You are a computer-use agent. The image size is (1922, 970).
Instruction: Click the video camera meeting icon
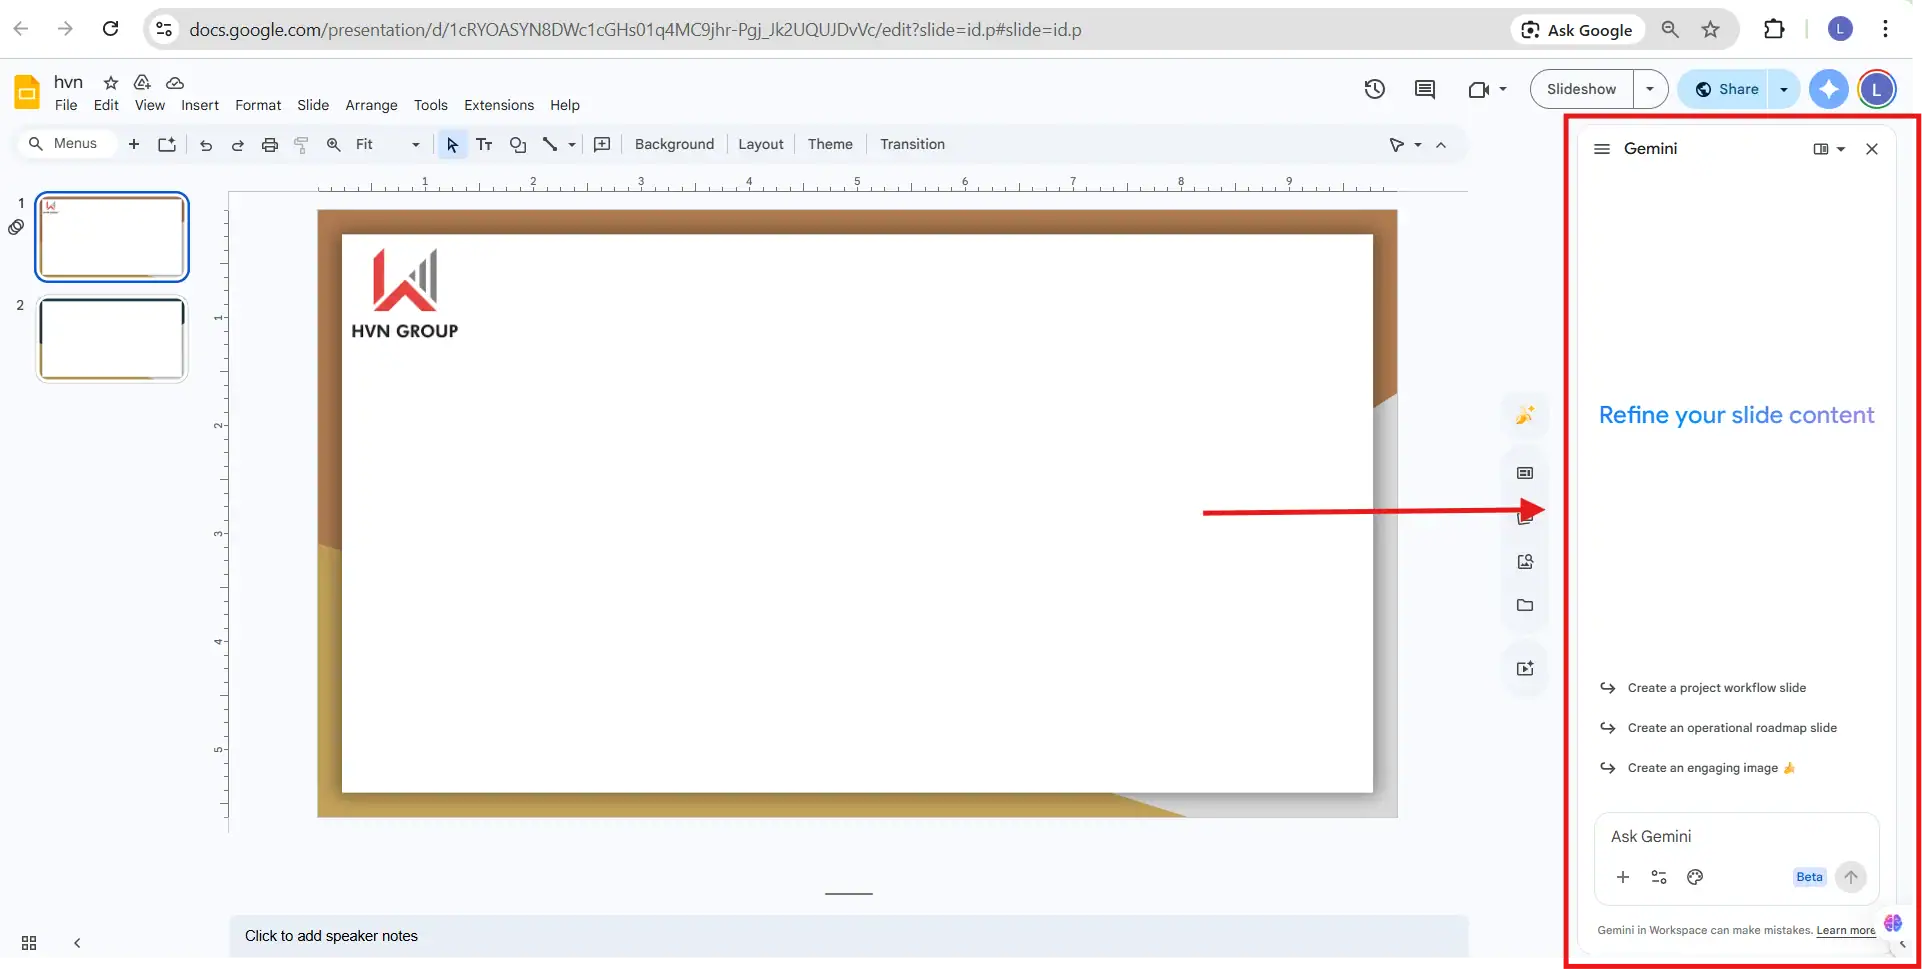pos(1478,89)
